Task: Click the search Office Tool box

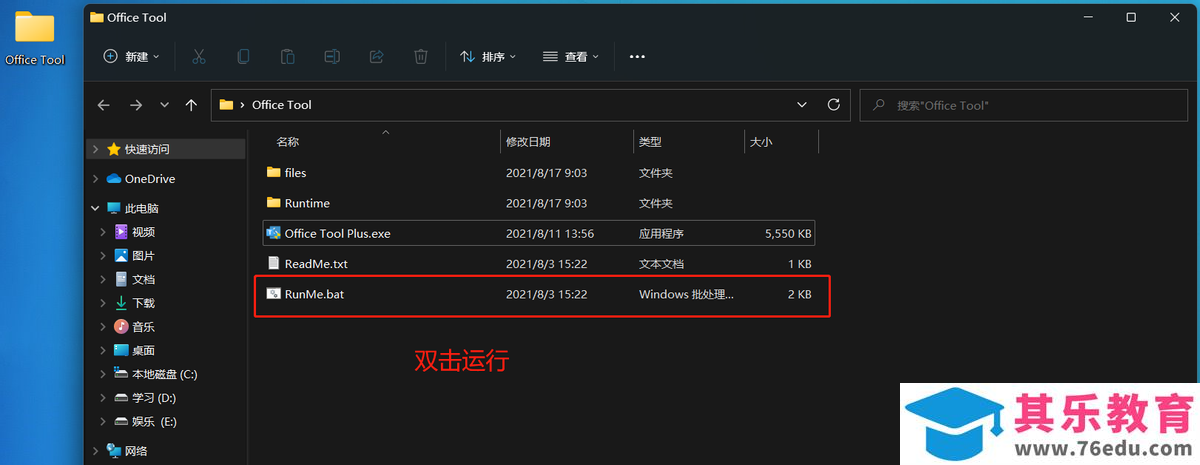Action: click(1024, 105)
